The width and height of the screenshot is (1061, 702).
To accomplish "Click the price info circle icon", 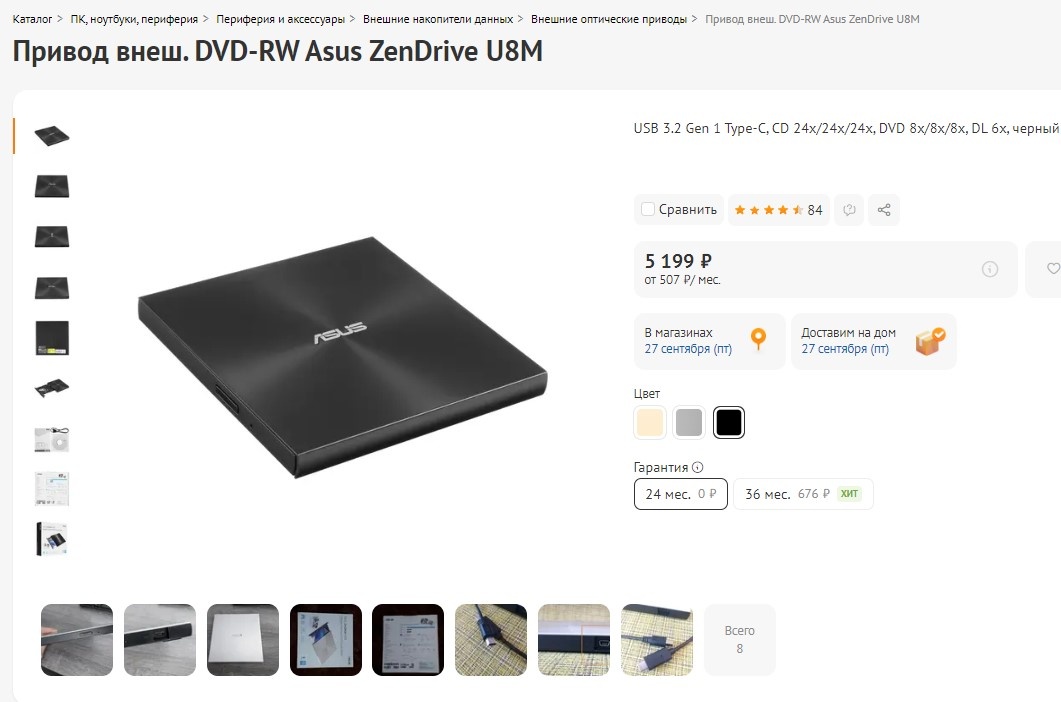I will point(989,269).
